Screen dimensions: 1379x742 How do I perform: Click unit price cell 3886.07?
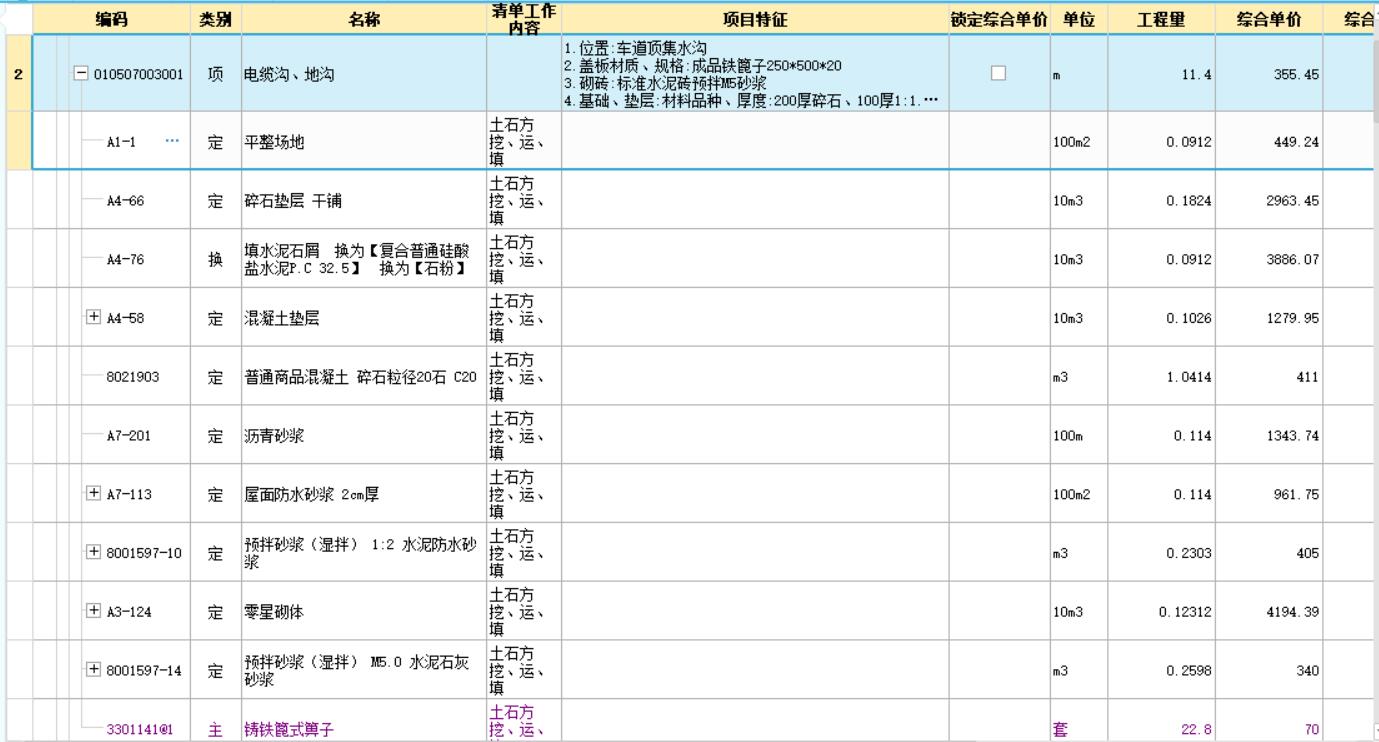[x=1269, y=260]
